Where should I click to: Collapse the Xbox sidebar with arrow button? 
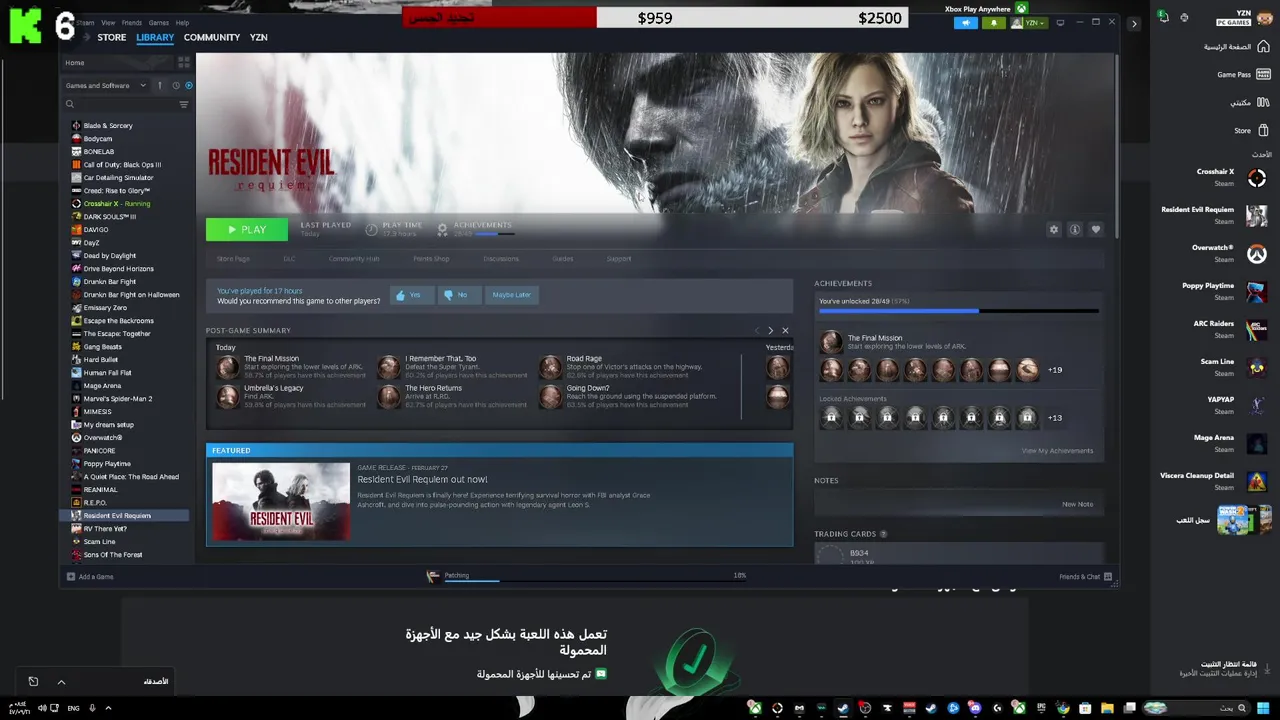tap(1133, 23)
